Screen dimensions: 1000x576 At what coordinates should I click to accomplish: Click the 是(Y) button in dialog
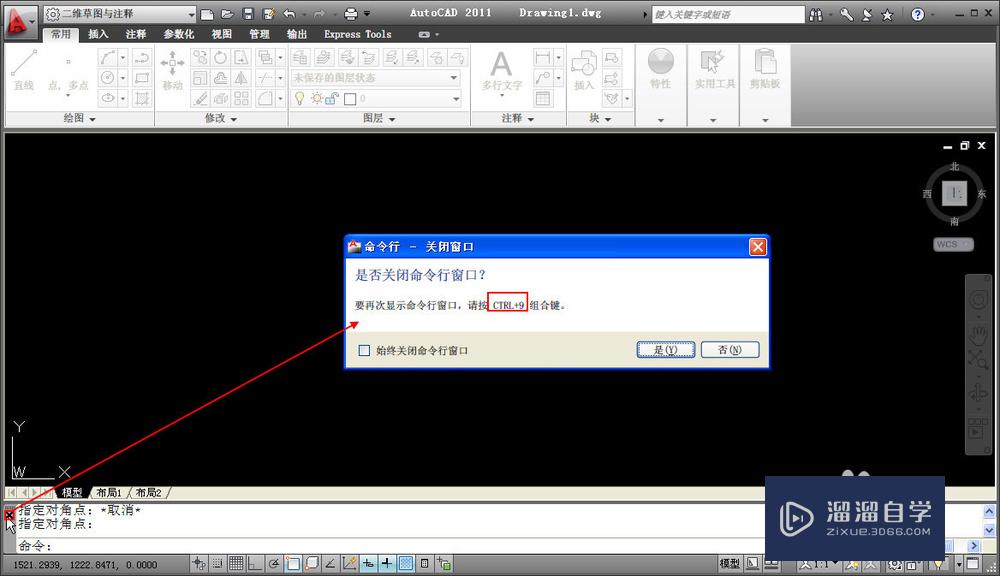click(665, 349)
